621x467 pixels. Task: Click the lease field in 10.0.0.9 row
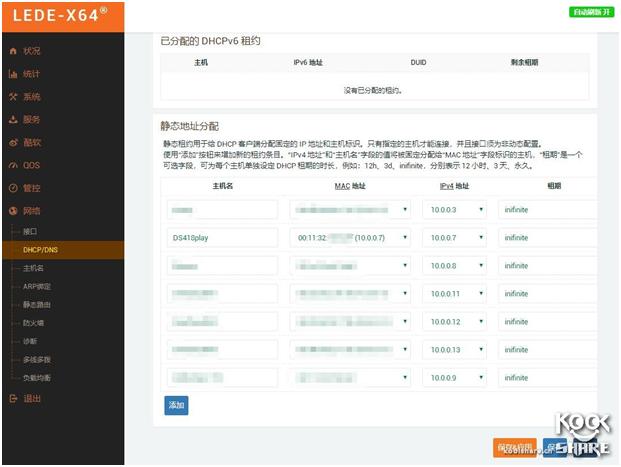point(548,377)
